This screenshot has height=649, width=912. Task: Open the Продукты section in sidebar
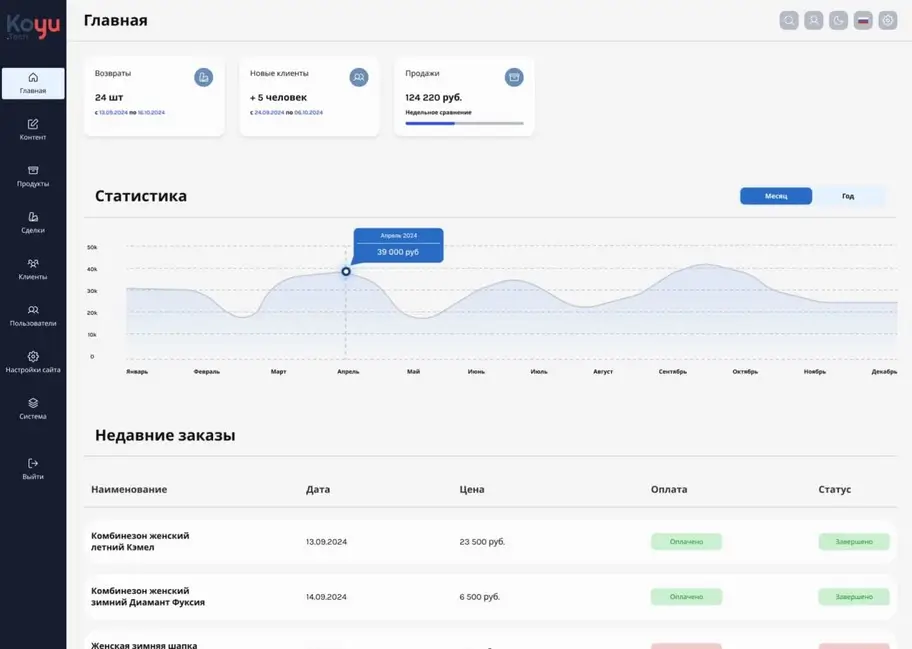(x=33, y=176)
